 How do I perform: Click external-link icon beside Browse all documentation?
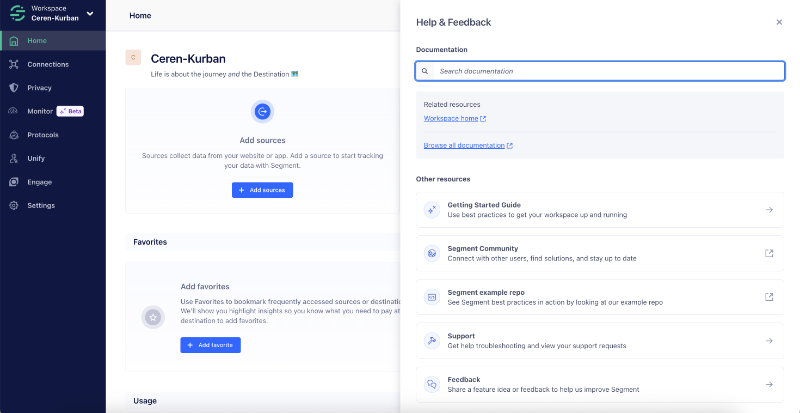(x=510, y=145)
